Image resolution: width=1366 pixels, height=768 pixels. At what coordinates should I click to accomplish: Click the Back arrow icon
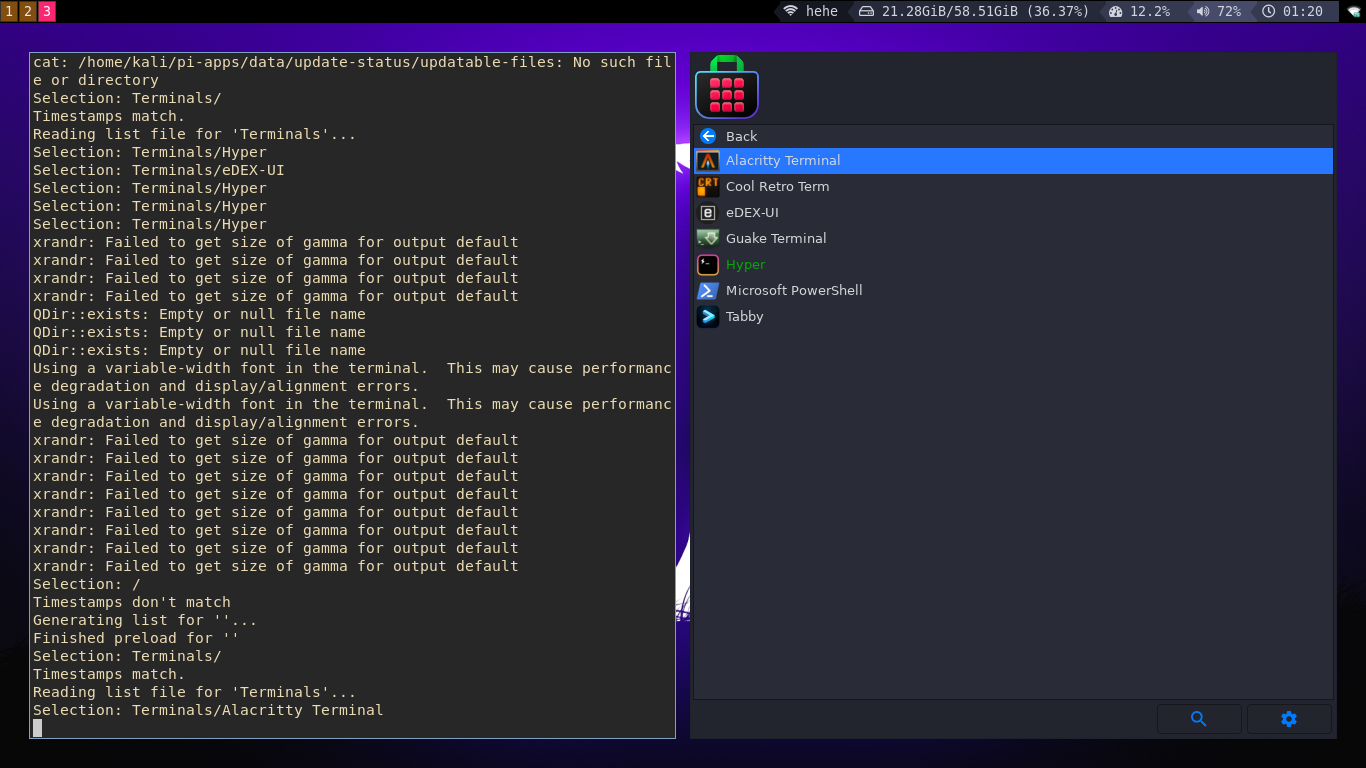(x=708, y=136)
